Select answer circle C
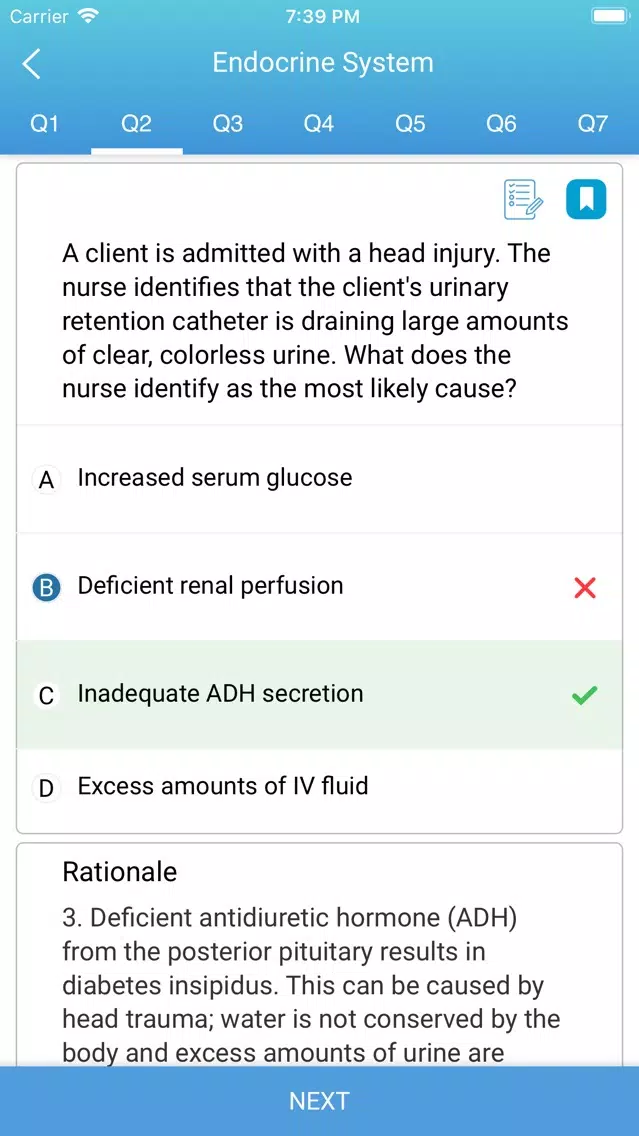This screenshot has width=639, height=1136. 46,696
